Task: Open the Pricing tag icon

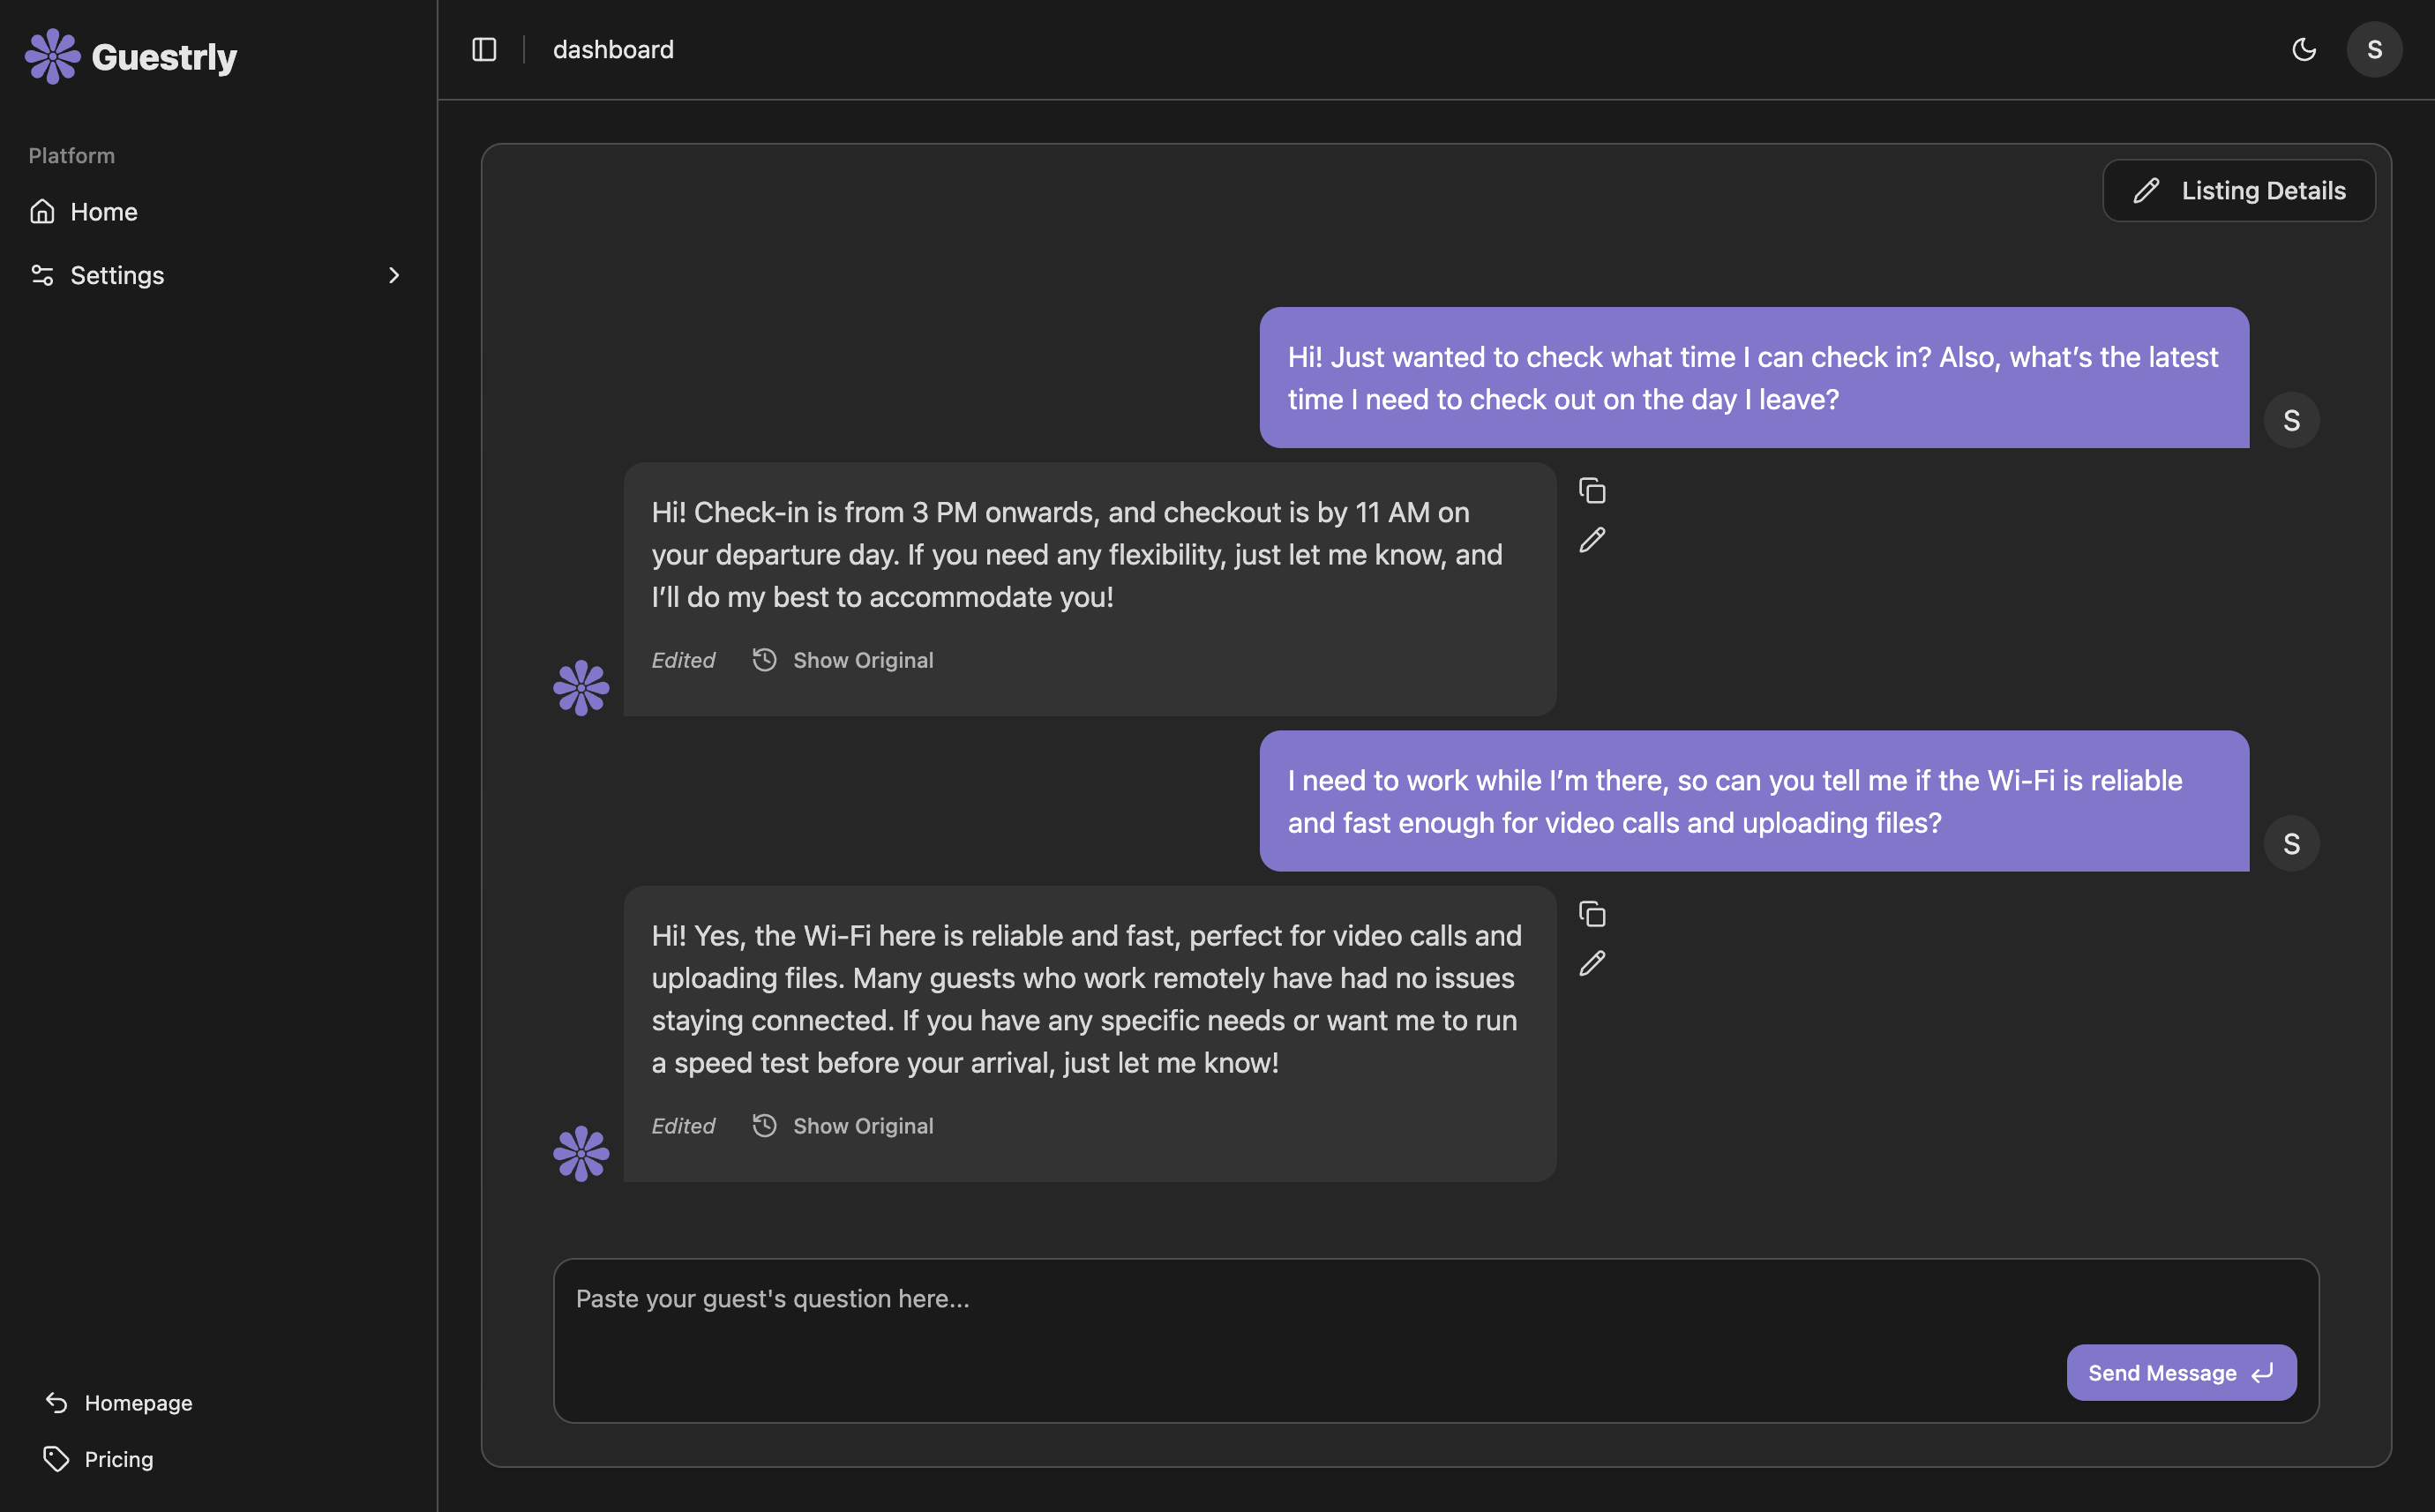Action: click(x=55, y=1458)
